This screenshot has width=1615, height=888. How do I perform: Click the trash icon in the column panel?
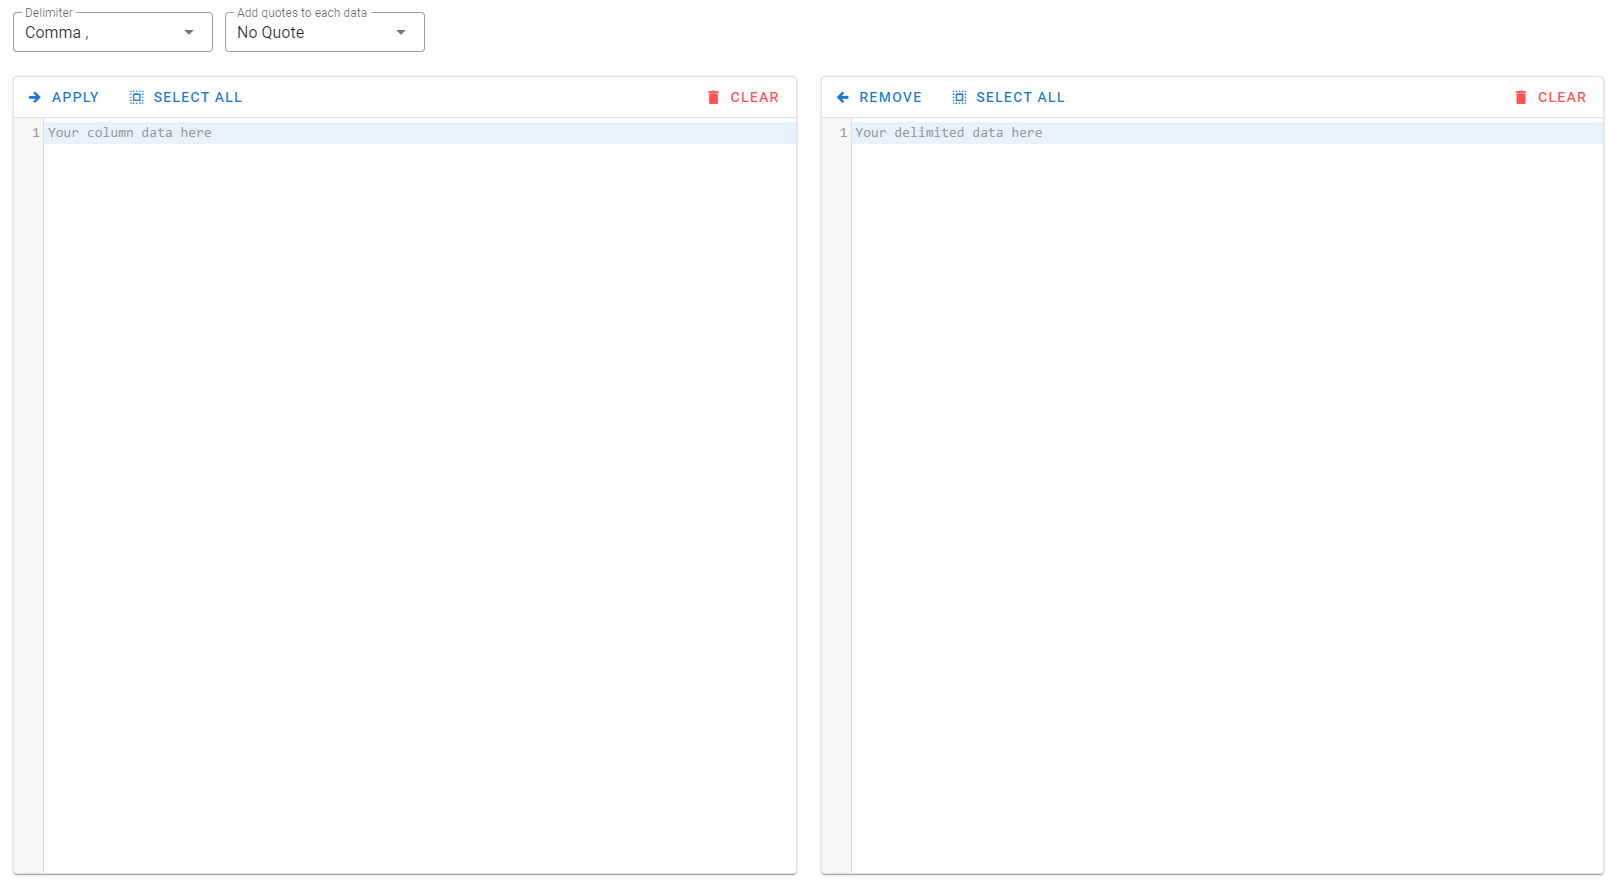713,97
